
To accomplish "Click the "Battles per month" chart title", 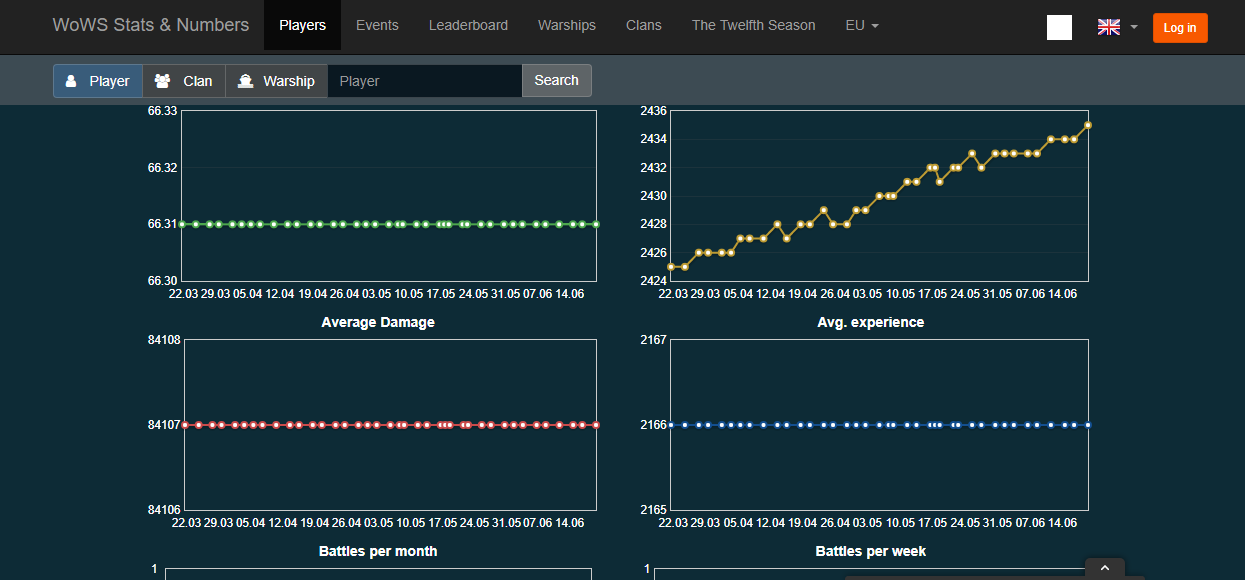I will [378, 551].
